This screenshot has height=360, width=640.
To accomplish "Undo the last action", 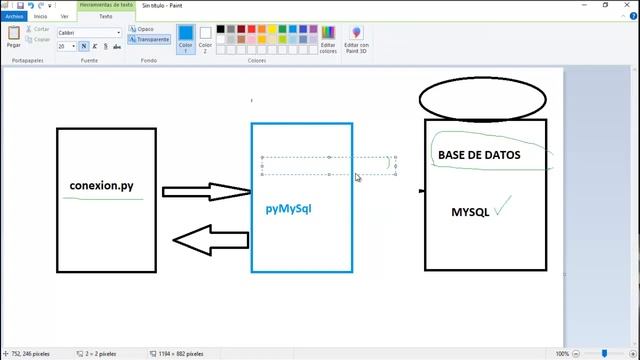I will pyautogui.click(x=31, y=5).
